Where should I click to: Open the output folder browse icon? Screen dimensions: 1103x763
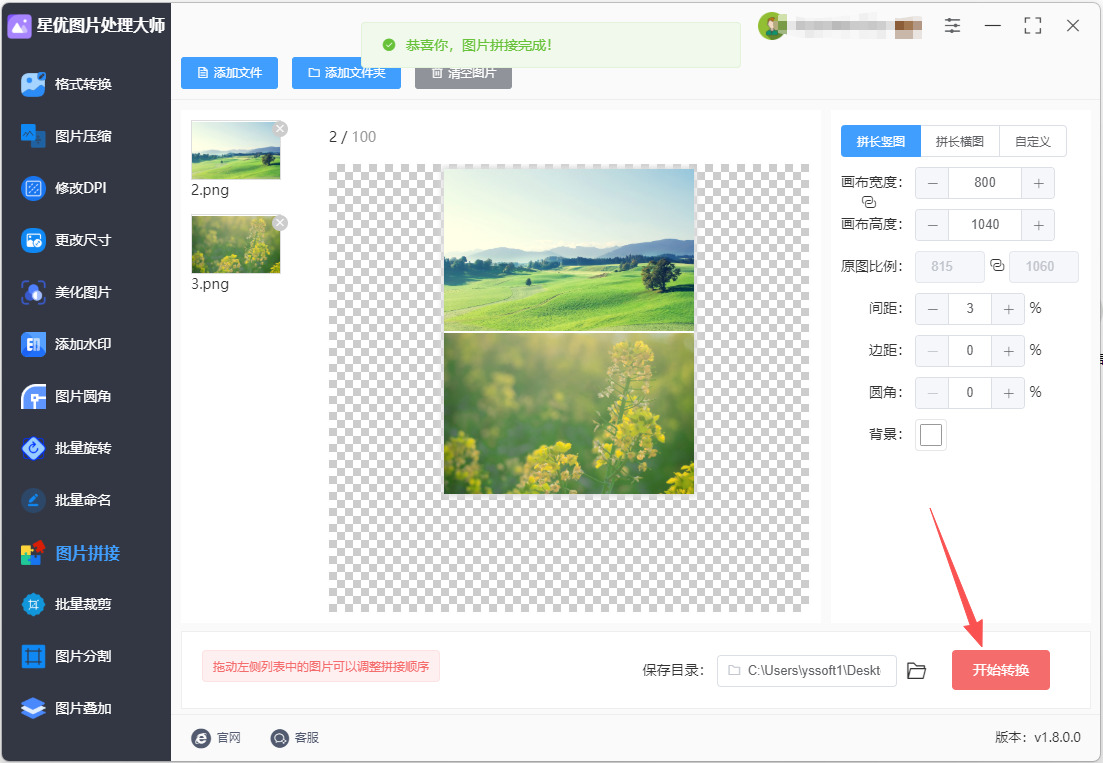[x=916, y=671]
